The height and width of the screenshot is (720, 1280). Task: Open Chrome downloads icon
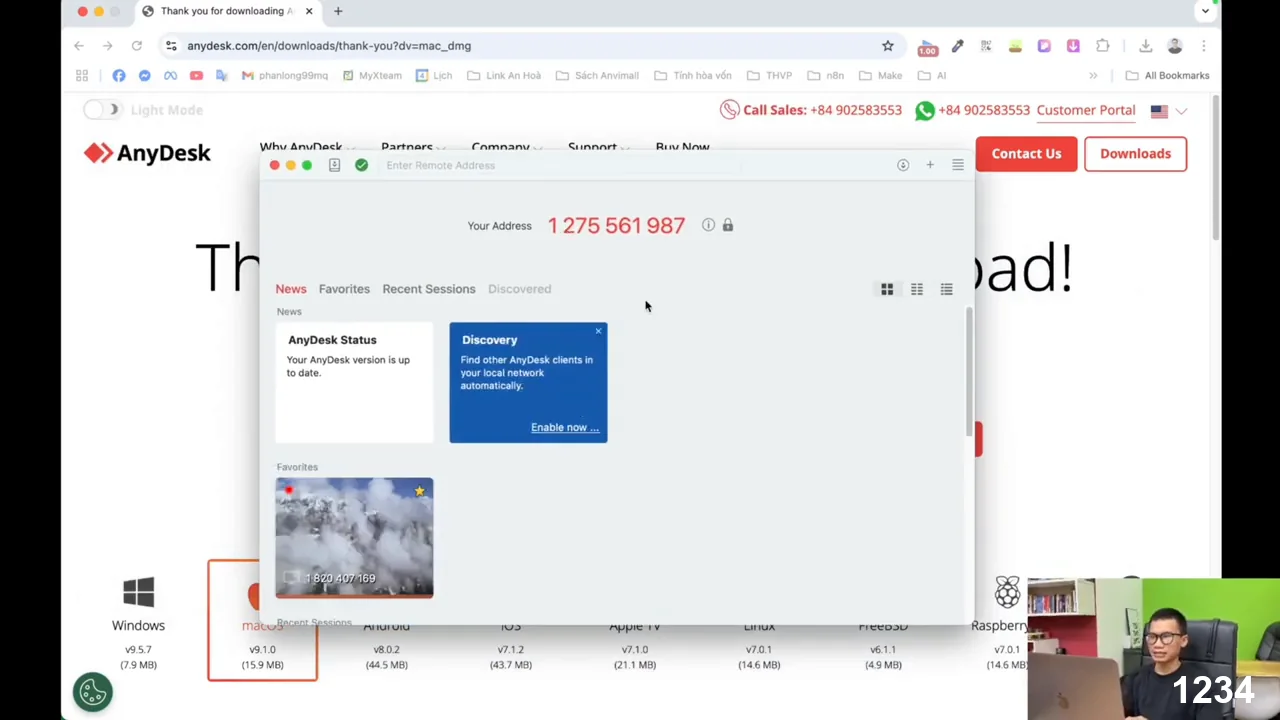coord(1146,46)
